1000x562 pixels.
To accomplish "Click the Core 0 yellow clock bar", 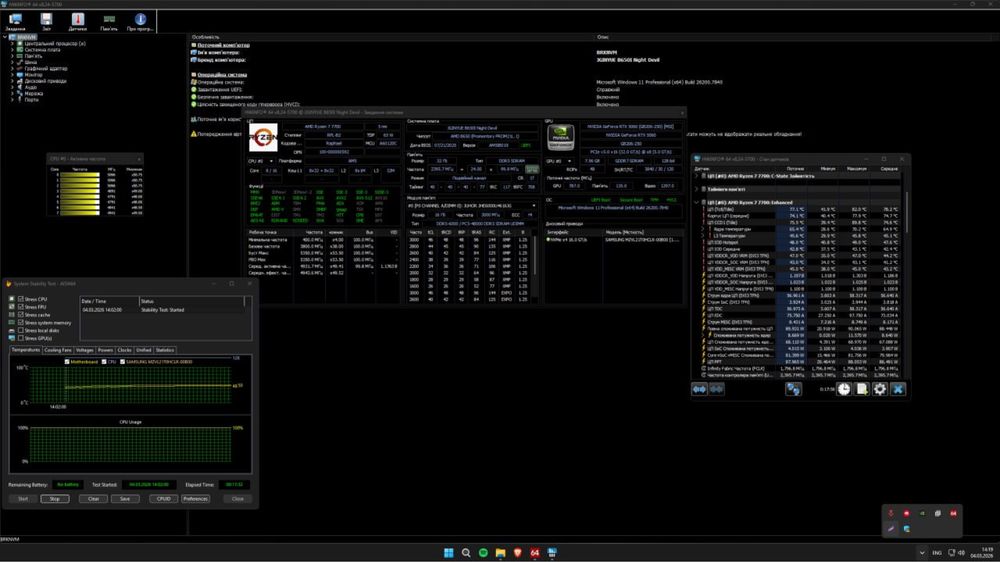I will pos(80,174).
